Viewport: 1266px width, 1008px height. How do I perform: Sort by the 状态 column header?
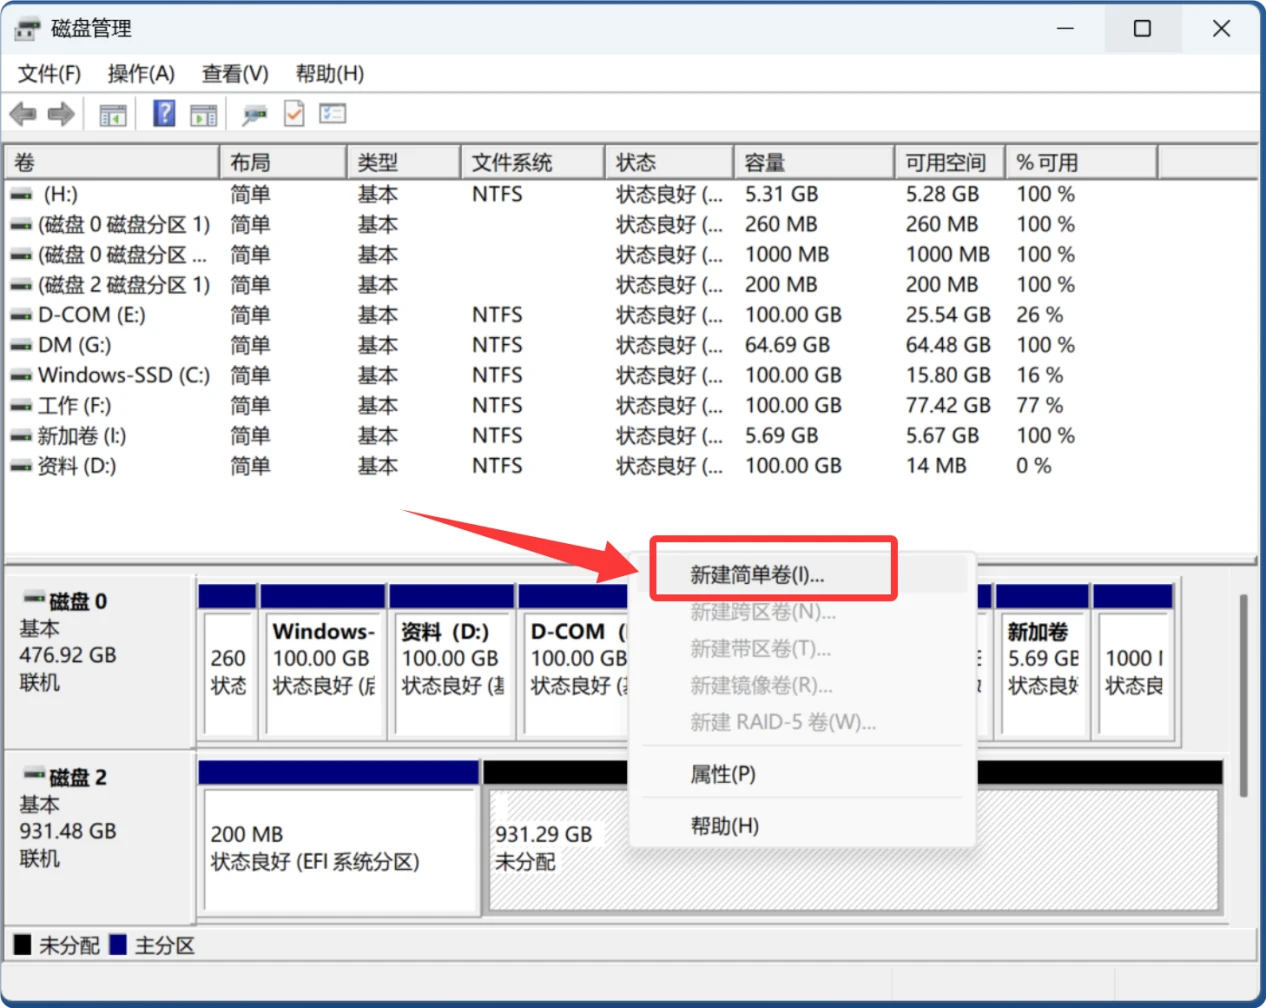tap(669, 162)
